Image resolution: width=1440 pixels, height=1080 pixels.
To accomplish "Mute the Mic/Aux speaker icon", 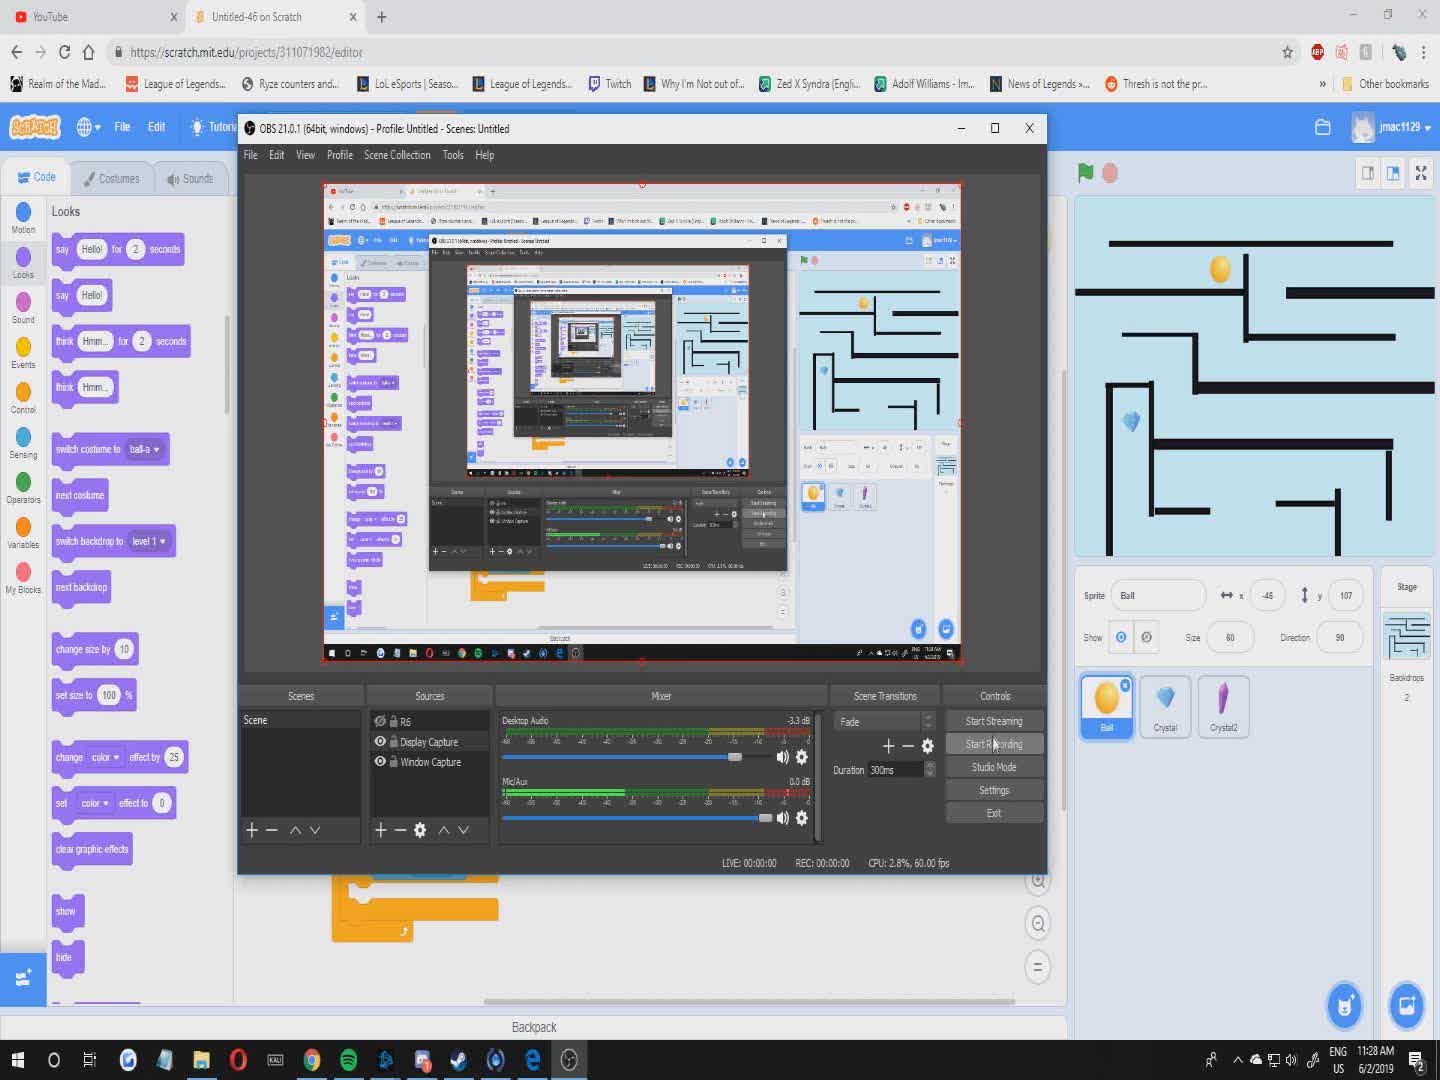I will click(783, 818).
